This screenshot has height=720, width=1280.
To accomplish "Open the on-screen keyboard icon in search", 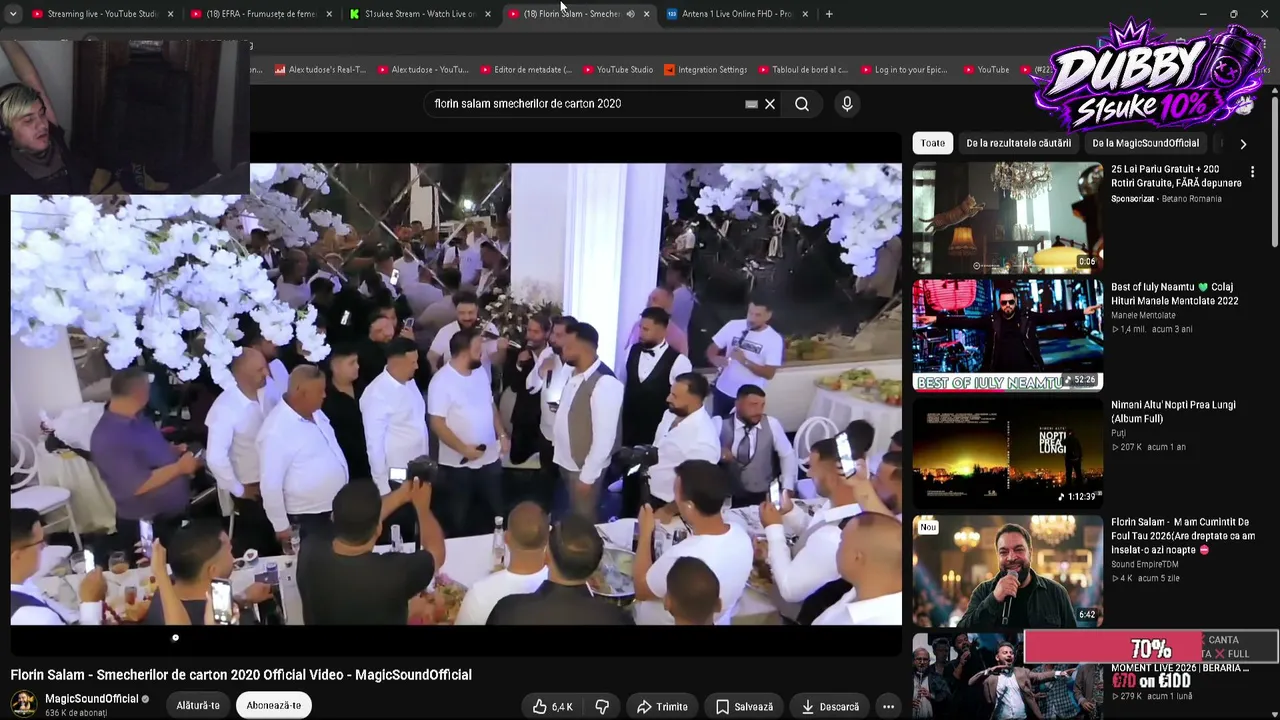I will (751, 104).
